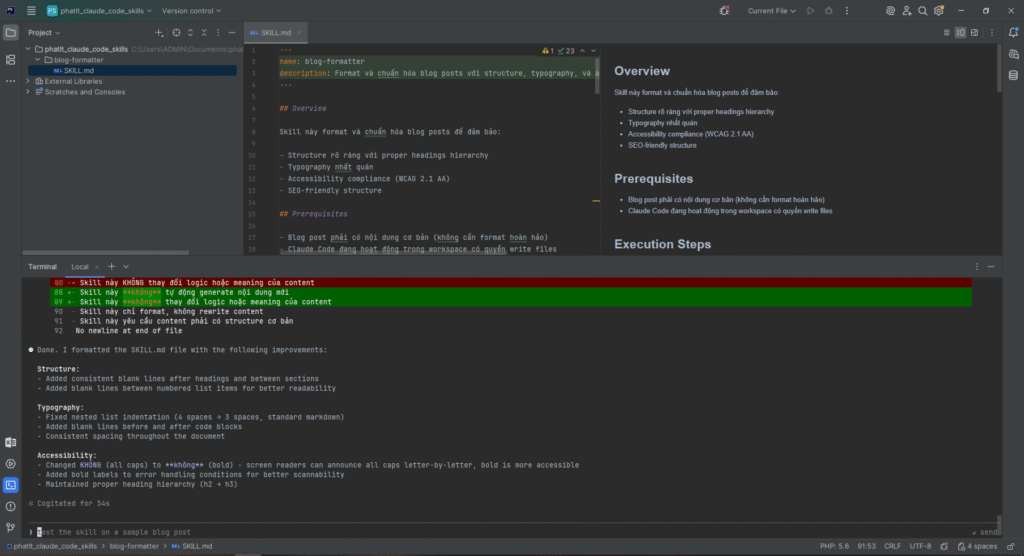Open the Version control menu

[189, 11]
